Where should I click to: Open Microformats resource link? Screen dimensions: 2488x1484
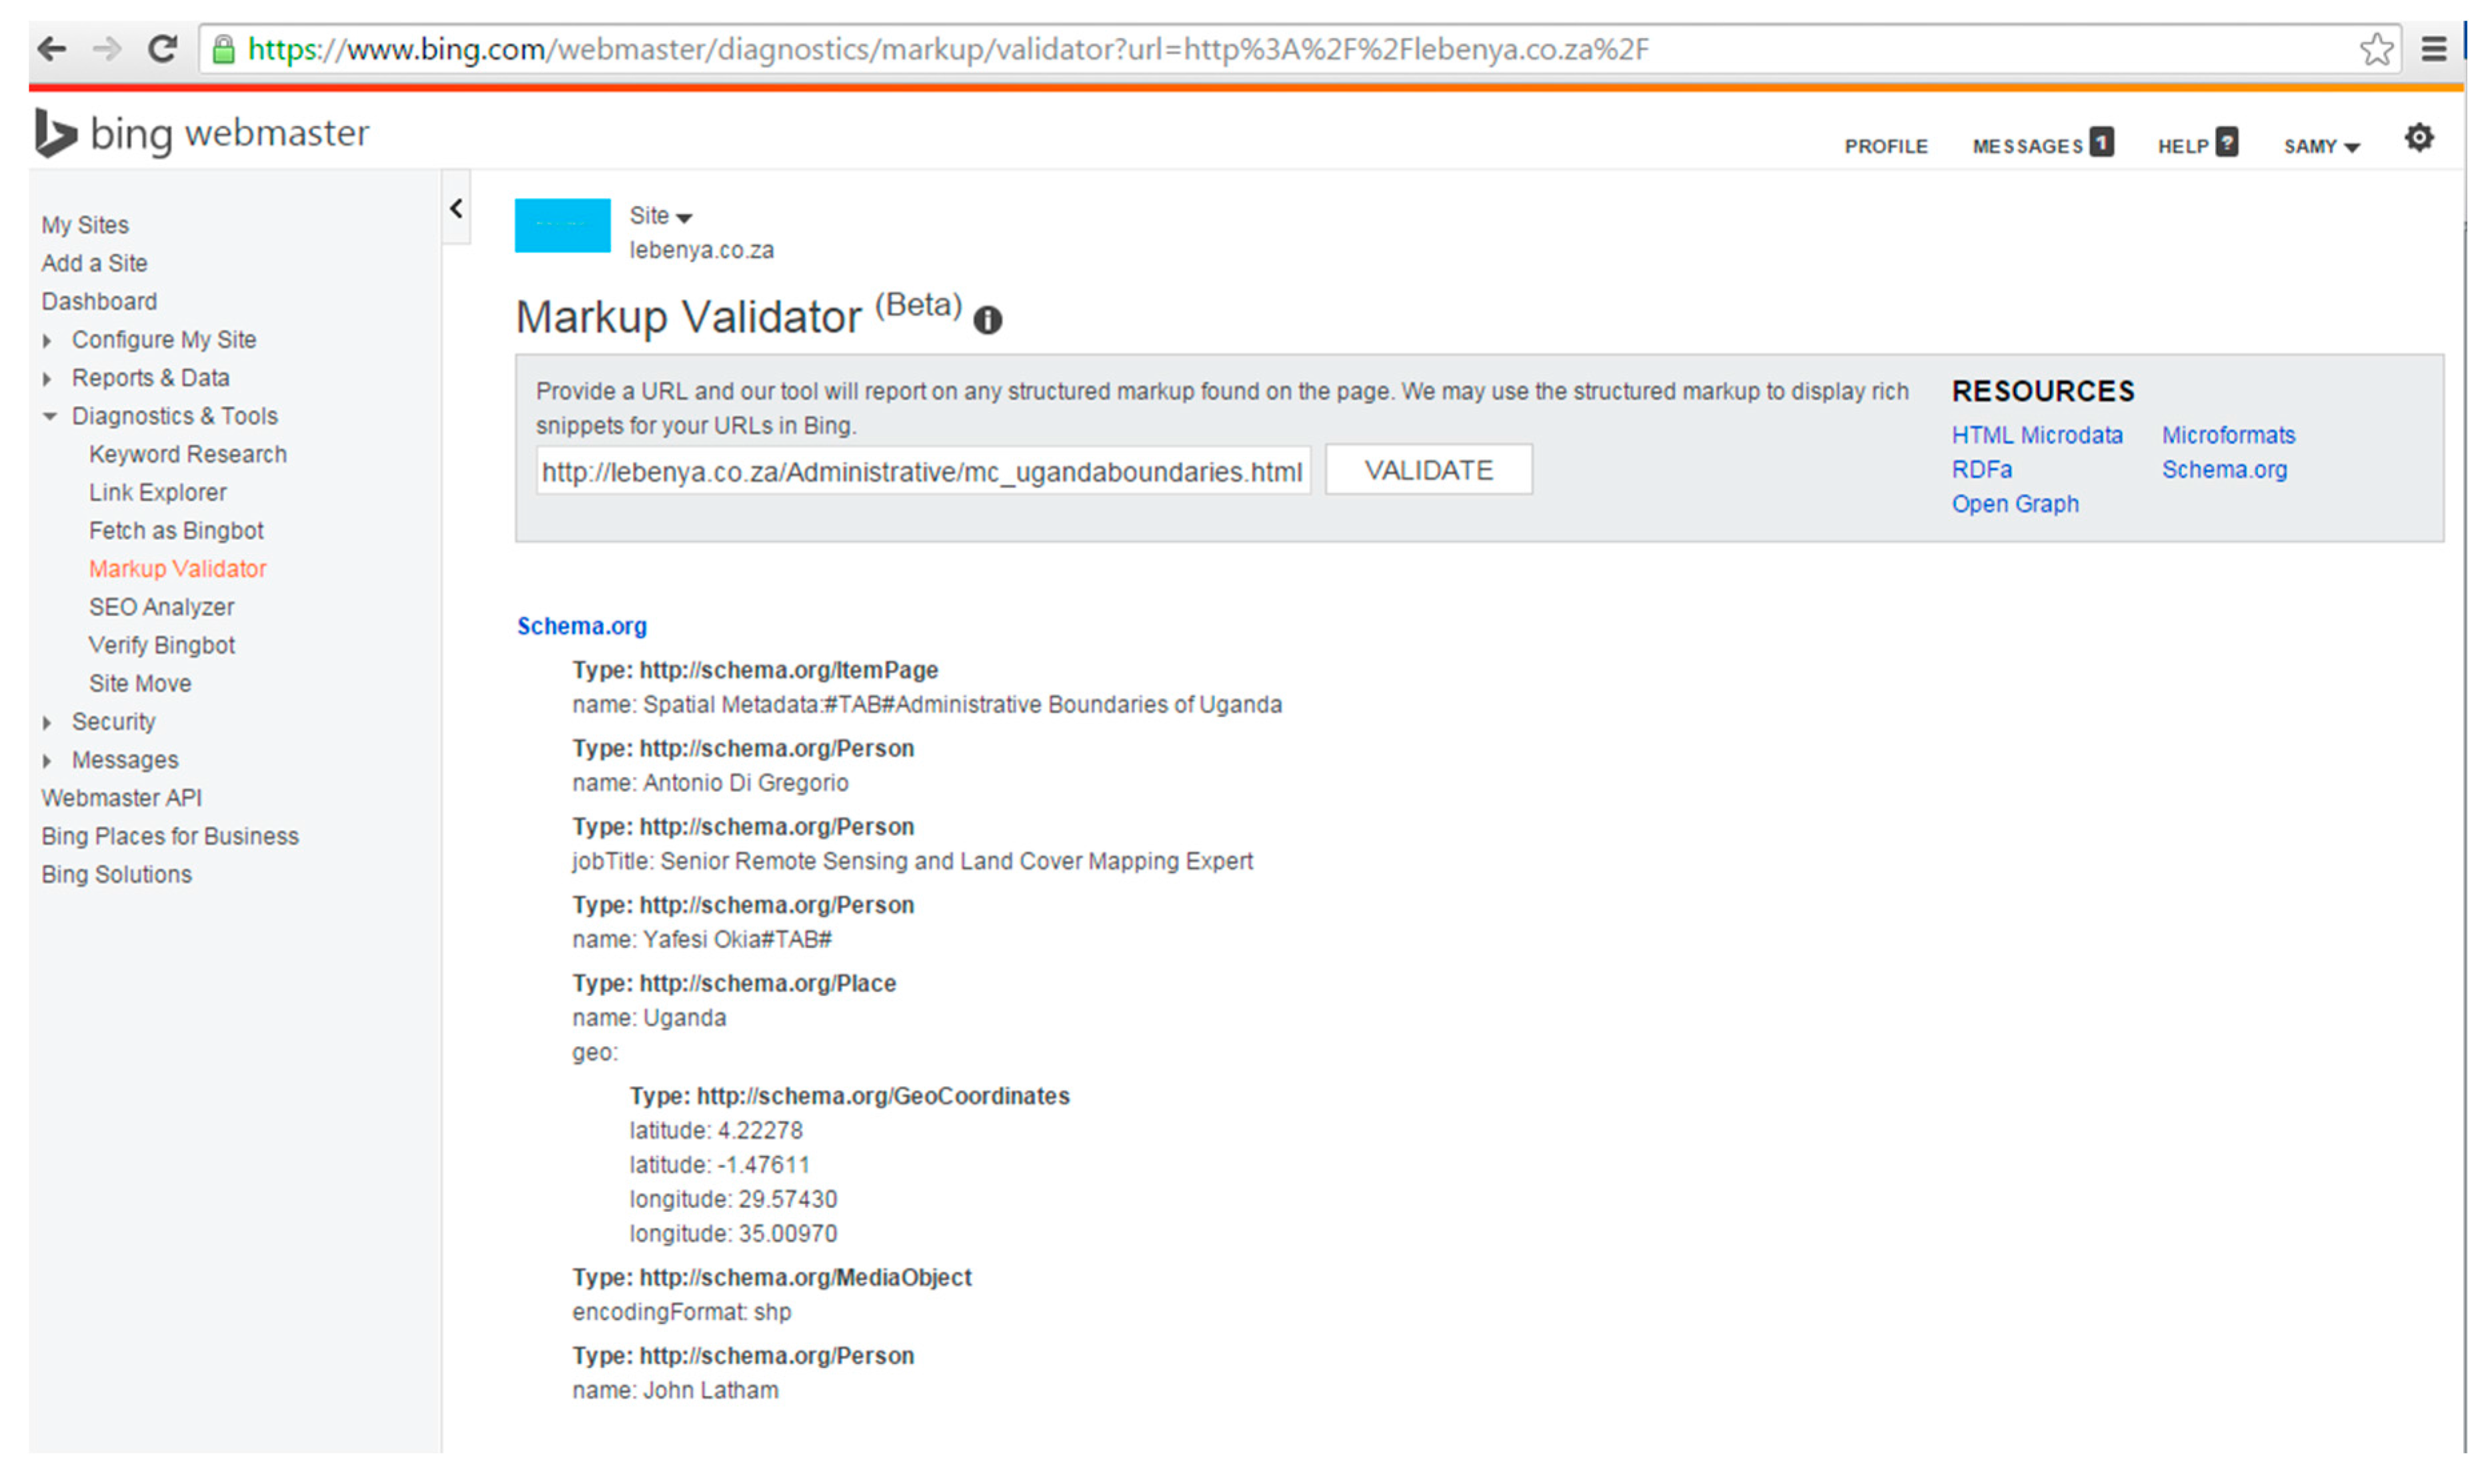coord(2228,435)
